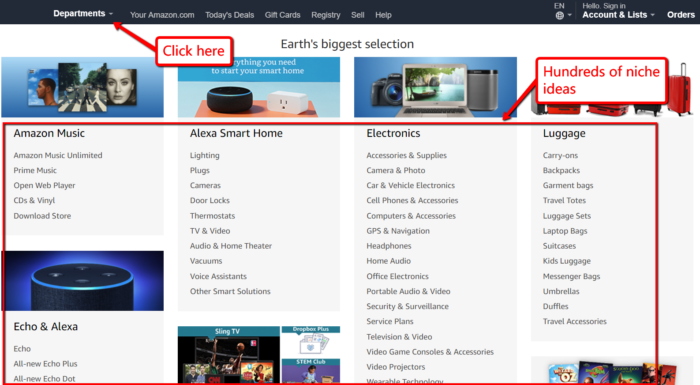
Task: Select Door Locks under Alexa Smart Home
Action: point(210,201)
